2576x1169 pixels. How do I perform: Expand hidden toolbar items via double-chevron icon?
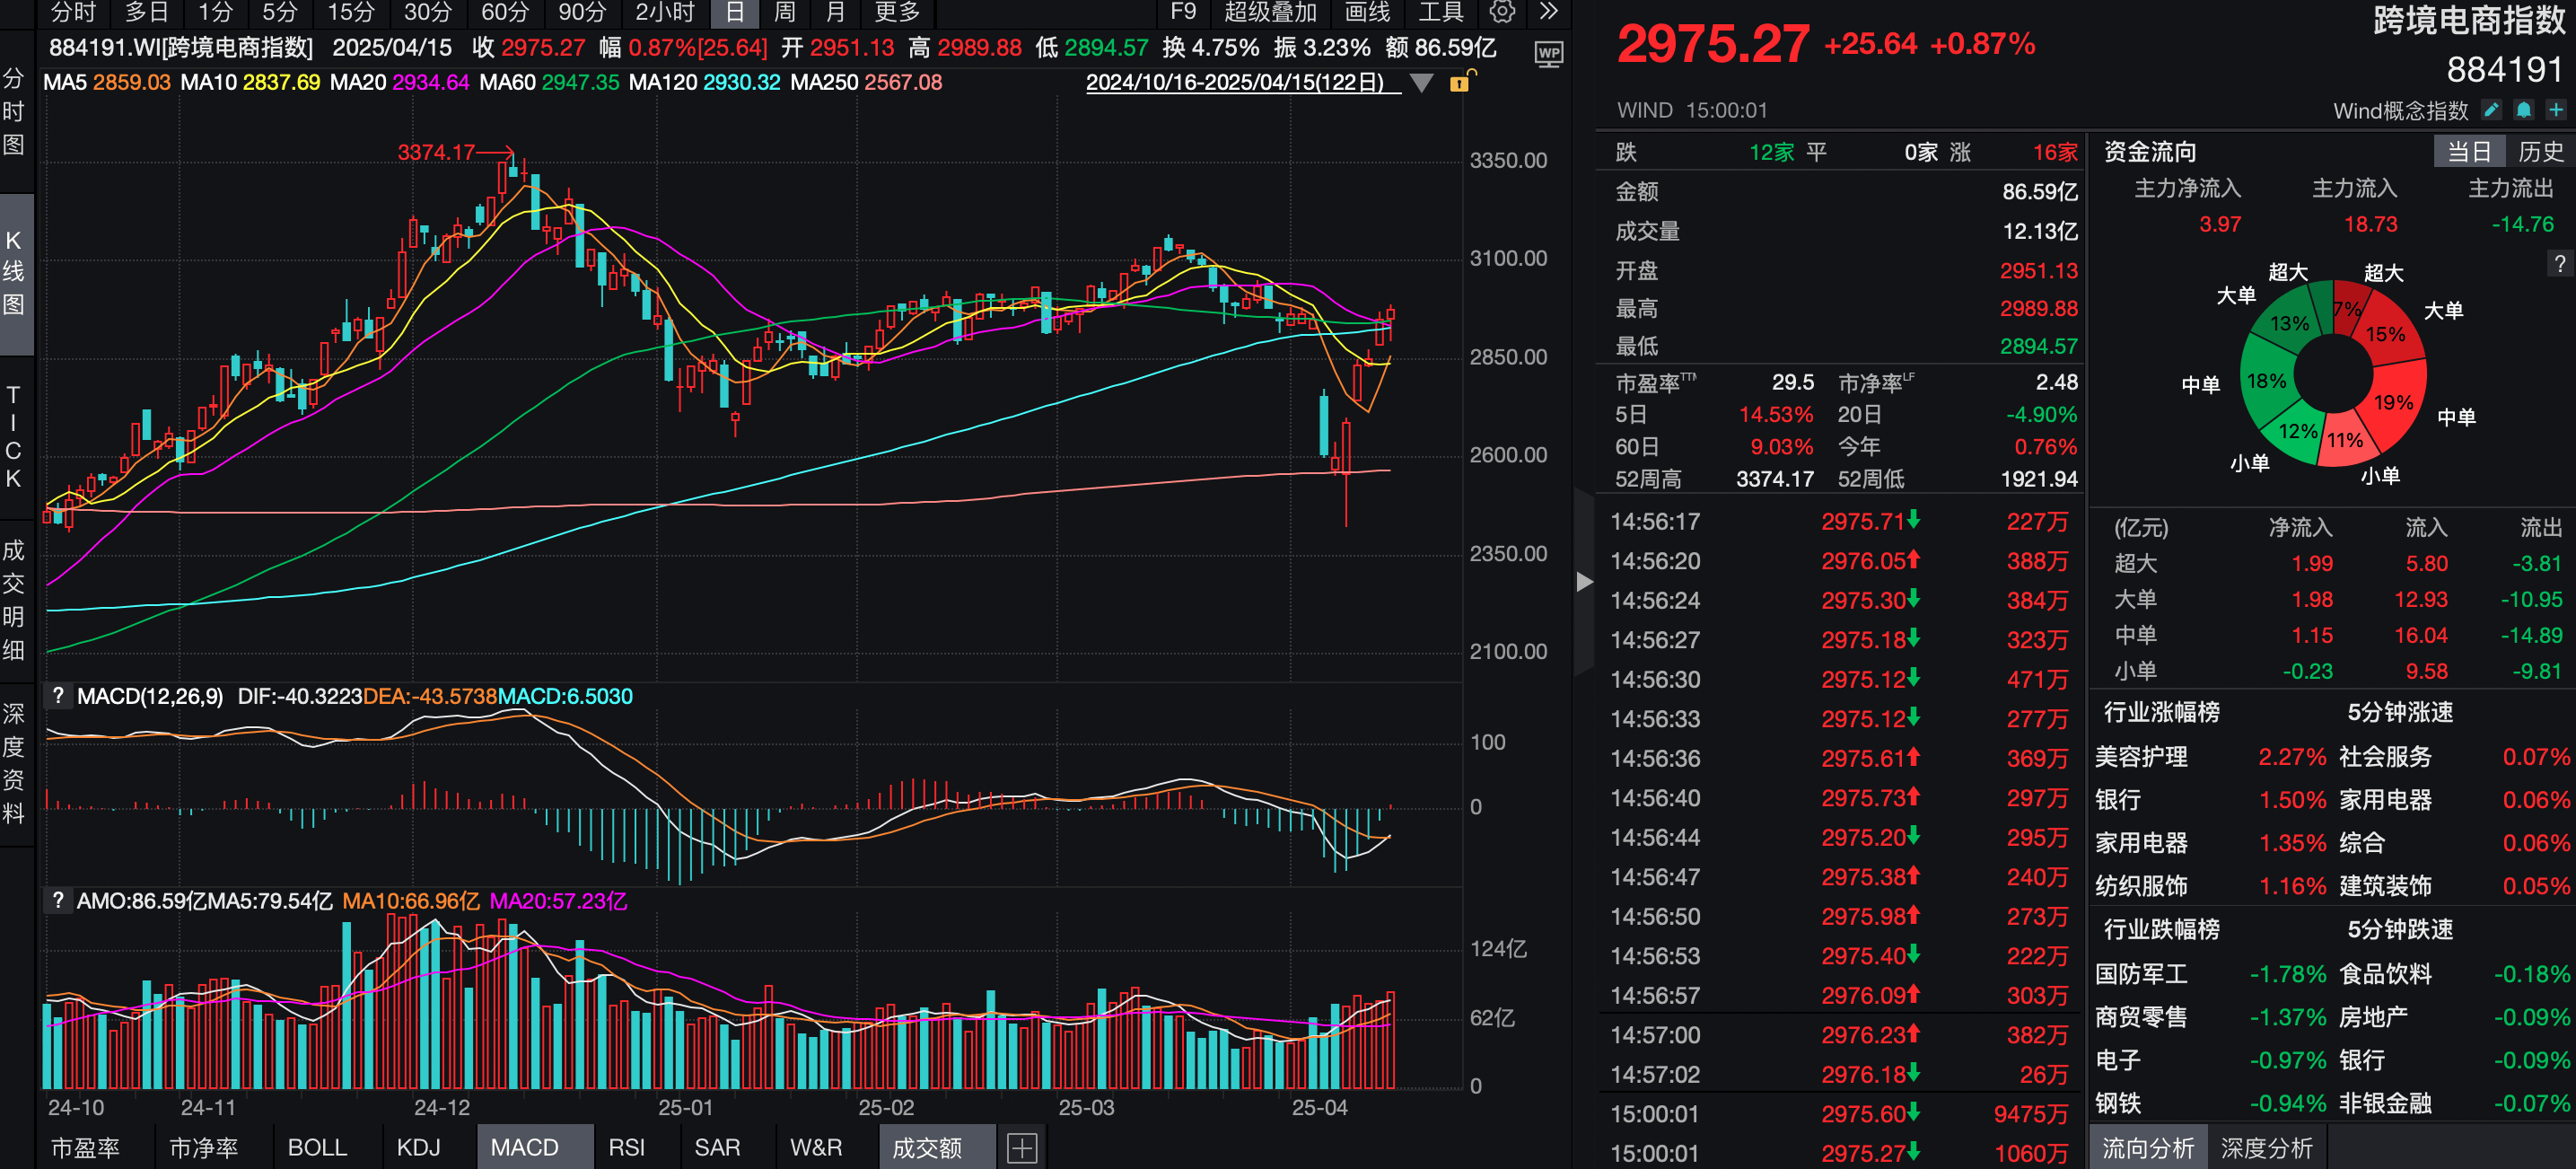pyautogui.click(x=1549, y=13)
